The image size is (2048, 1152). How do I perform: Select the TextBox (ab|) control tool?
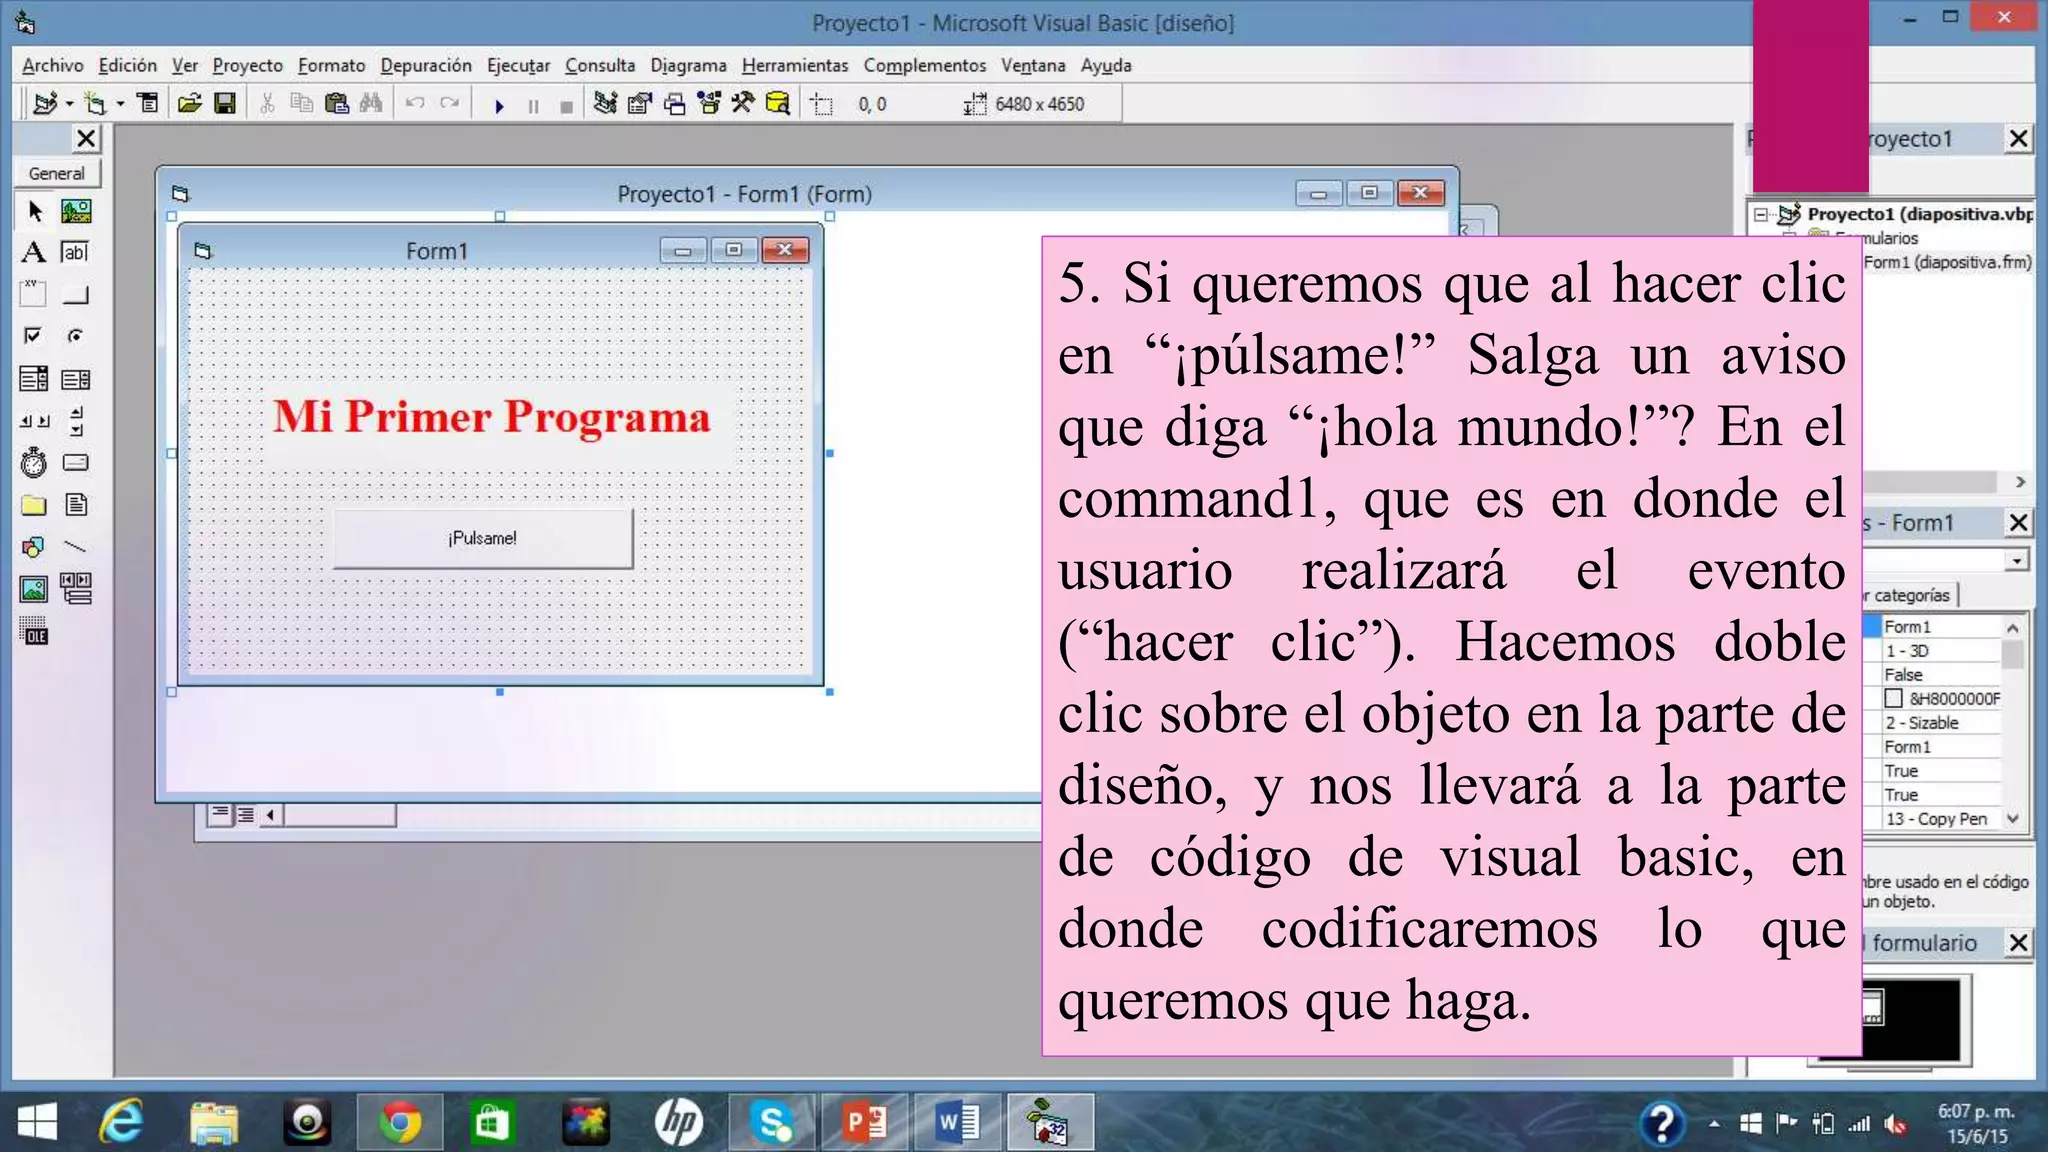(x=76, y=252)
